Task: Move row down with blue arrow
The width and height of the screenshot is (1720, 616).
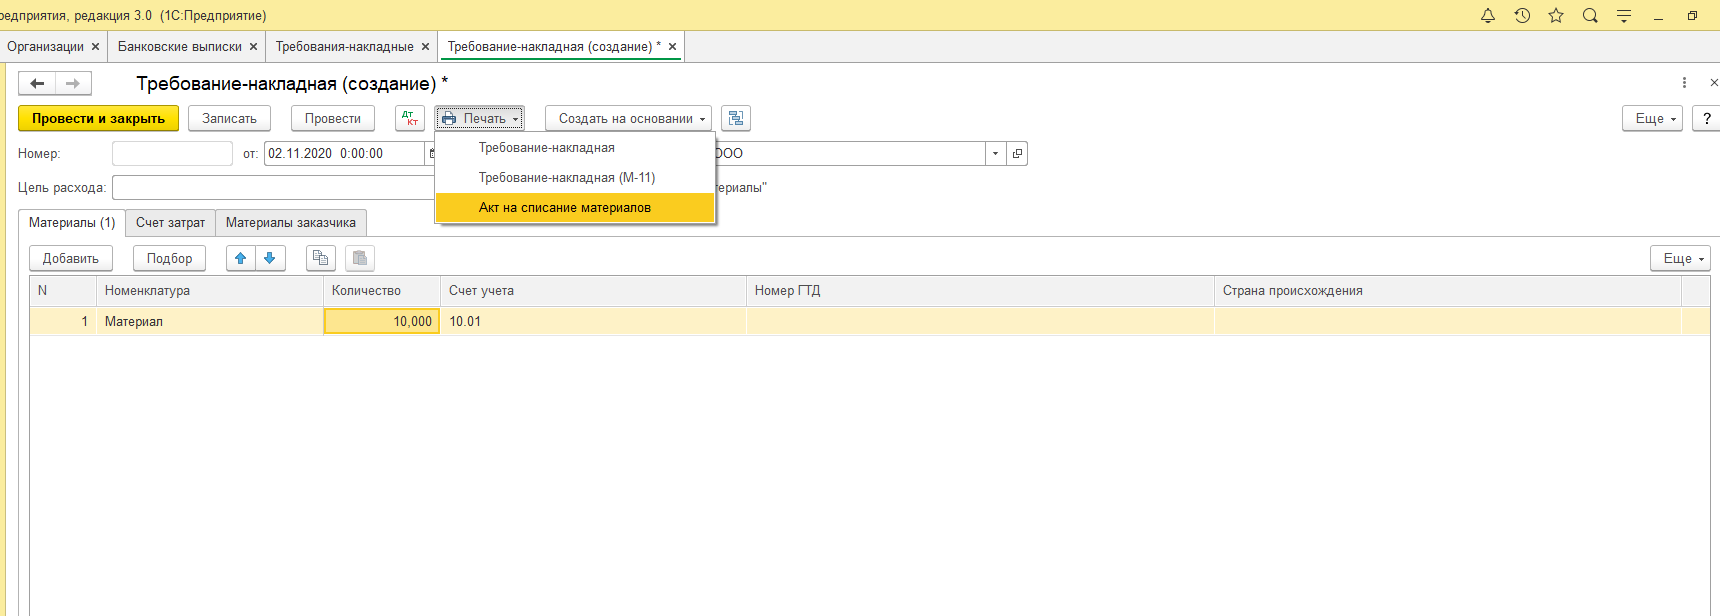Action: (x=270, y=258)
